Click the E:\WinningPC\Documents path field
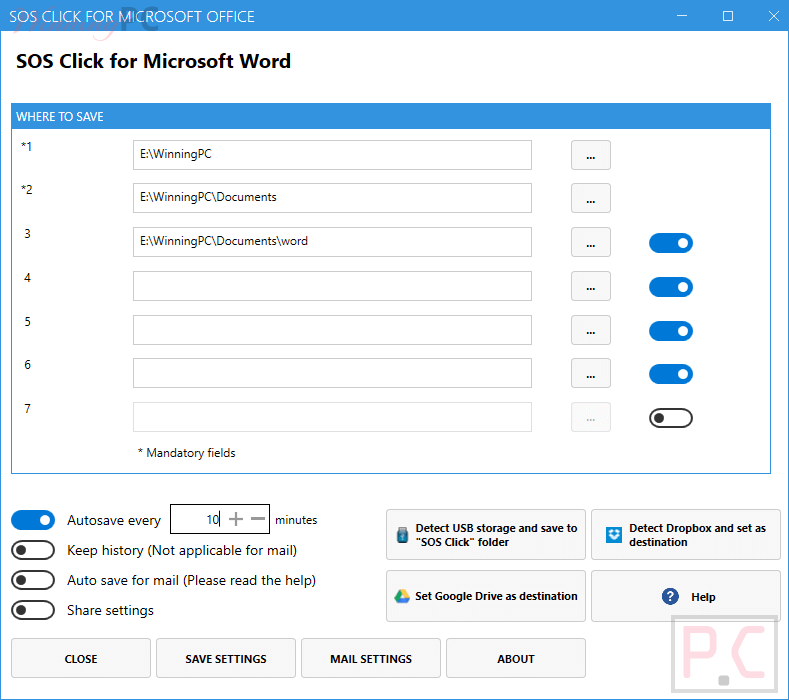This screenshot has height=700, width=789. 332,198
